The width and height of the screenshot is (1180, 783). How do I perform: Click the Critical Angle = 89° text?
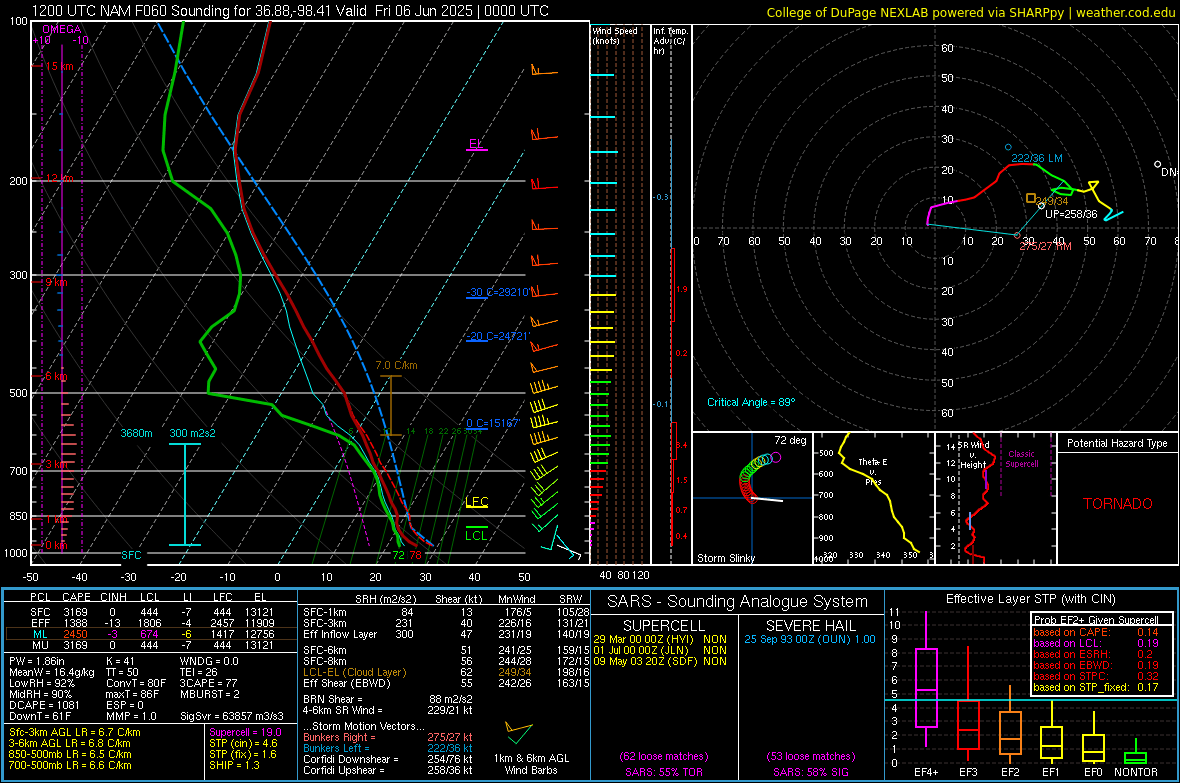point(750,402)
